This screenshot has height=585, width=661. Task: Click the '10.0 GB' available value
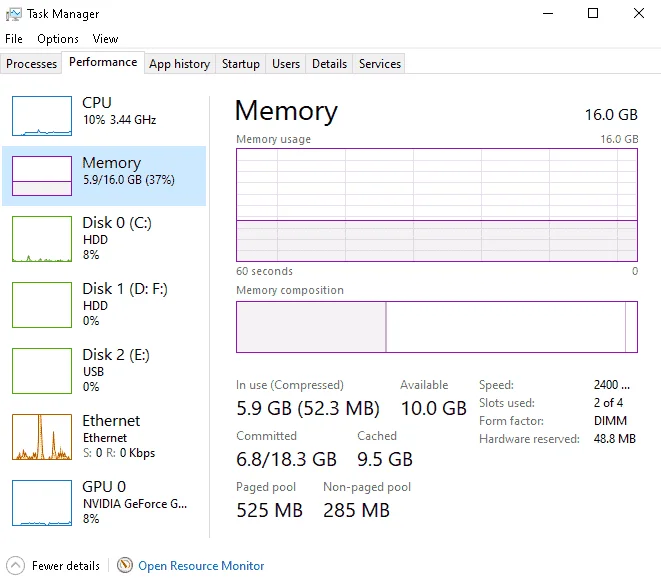(433, 408)
